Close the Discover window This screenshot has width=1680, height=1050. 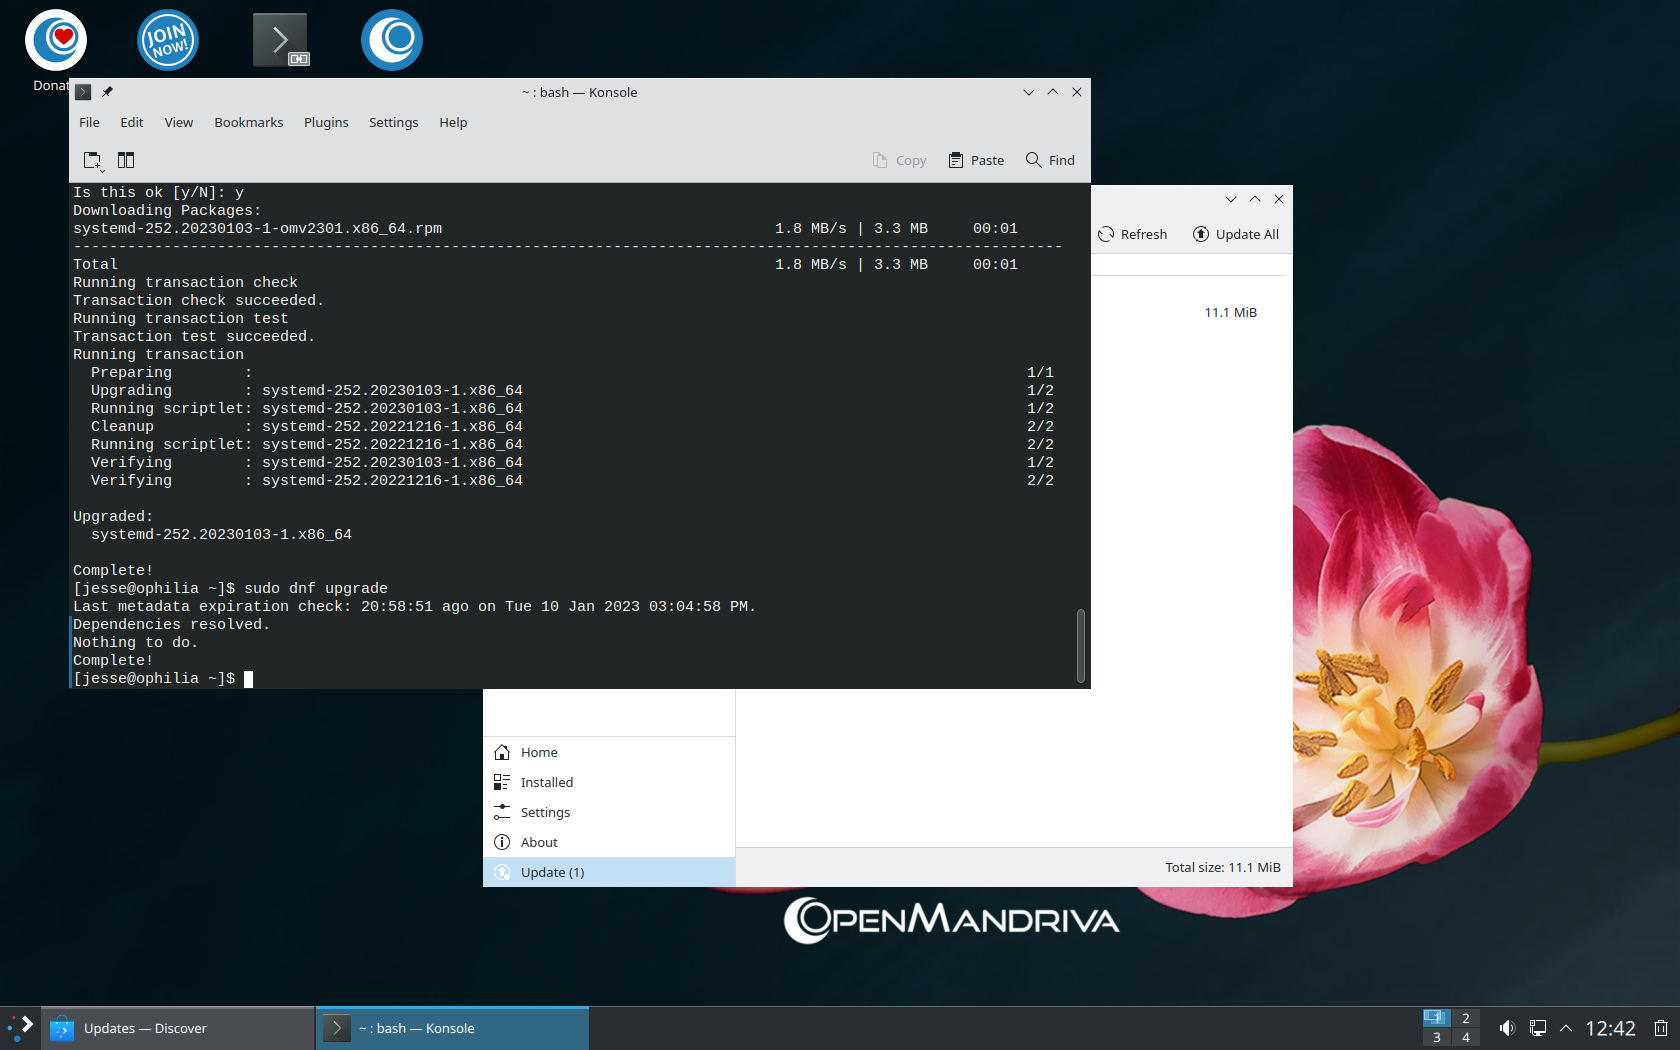pos(1279,199)
